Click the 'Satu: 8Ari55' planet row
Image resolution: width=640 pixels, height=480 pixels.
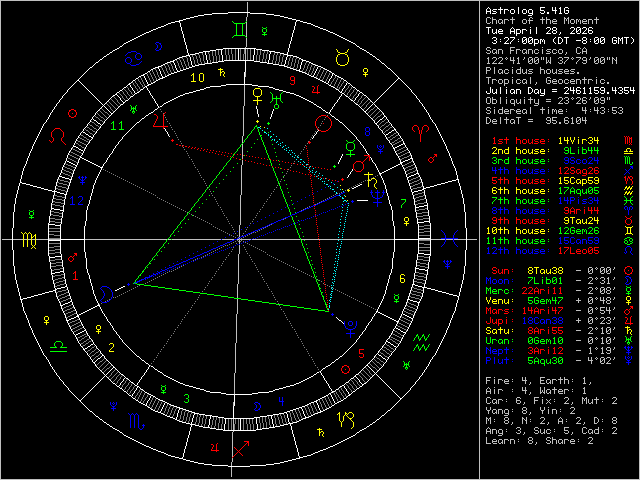[560, 331]
